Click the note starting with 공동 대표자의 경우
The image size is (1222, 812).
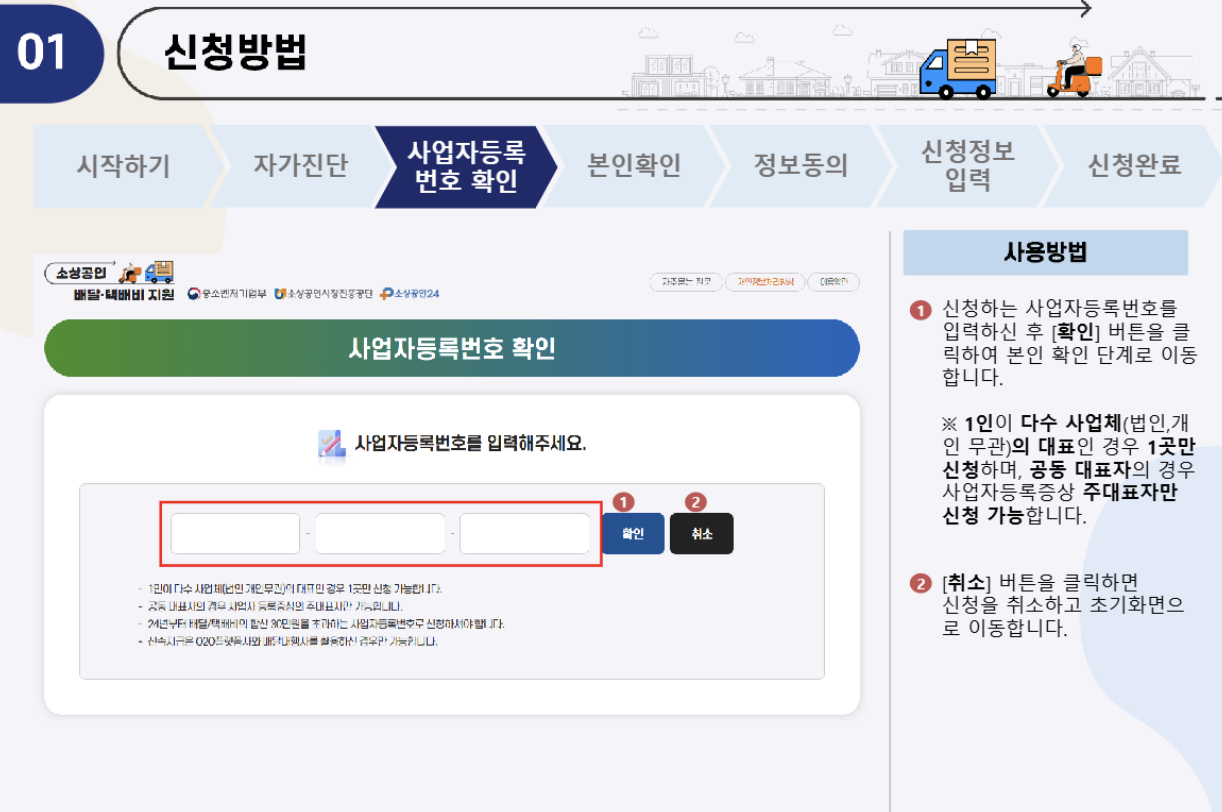point(269,606)
